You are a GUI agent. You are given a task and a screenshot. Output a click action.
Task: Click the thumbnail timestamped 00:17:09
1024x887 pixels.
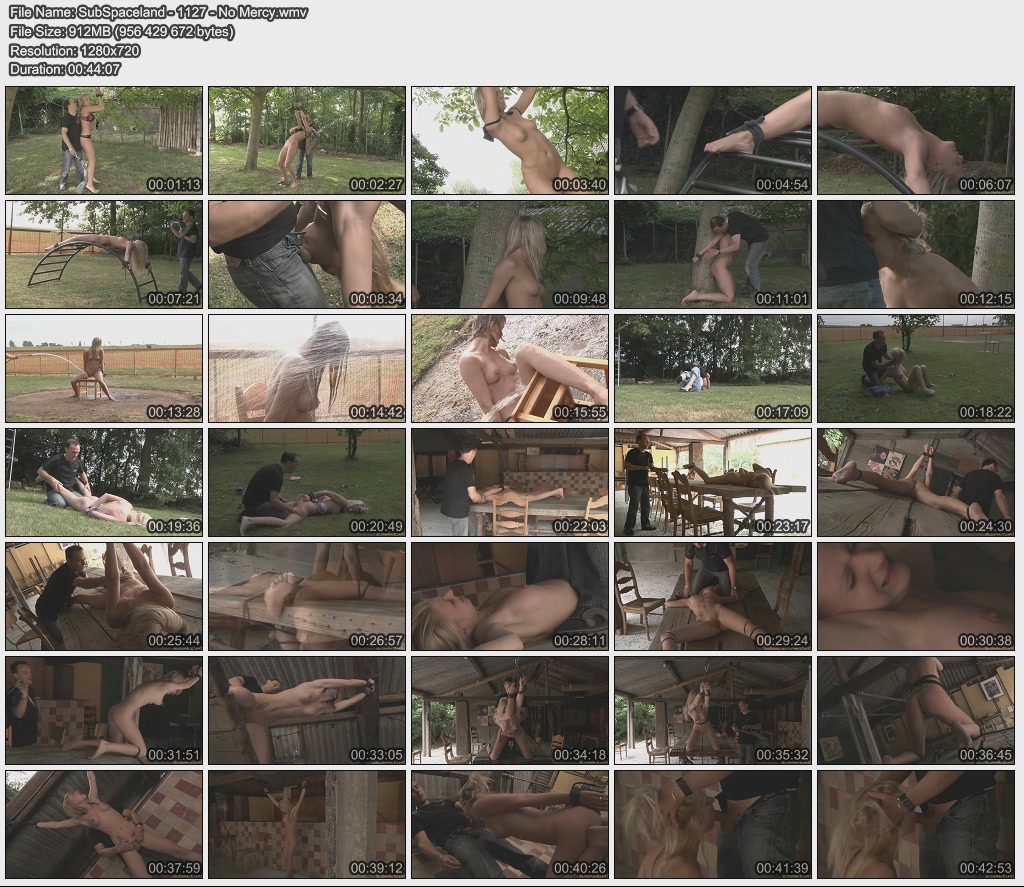pos(712,368)
